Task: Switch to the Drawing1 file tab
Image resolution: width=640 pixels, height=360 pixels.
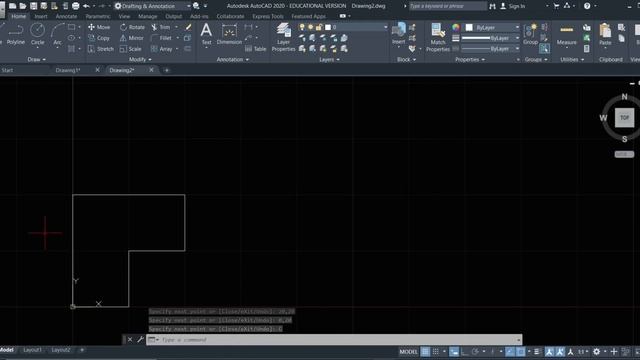Action: pyautogui.click(x=68, y=70)
